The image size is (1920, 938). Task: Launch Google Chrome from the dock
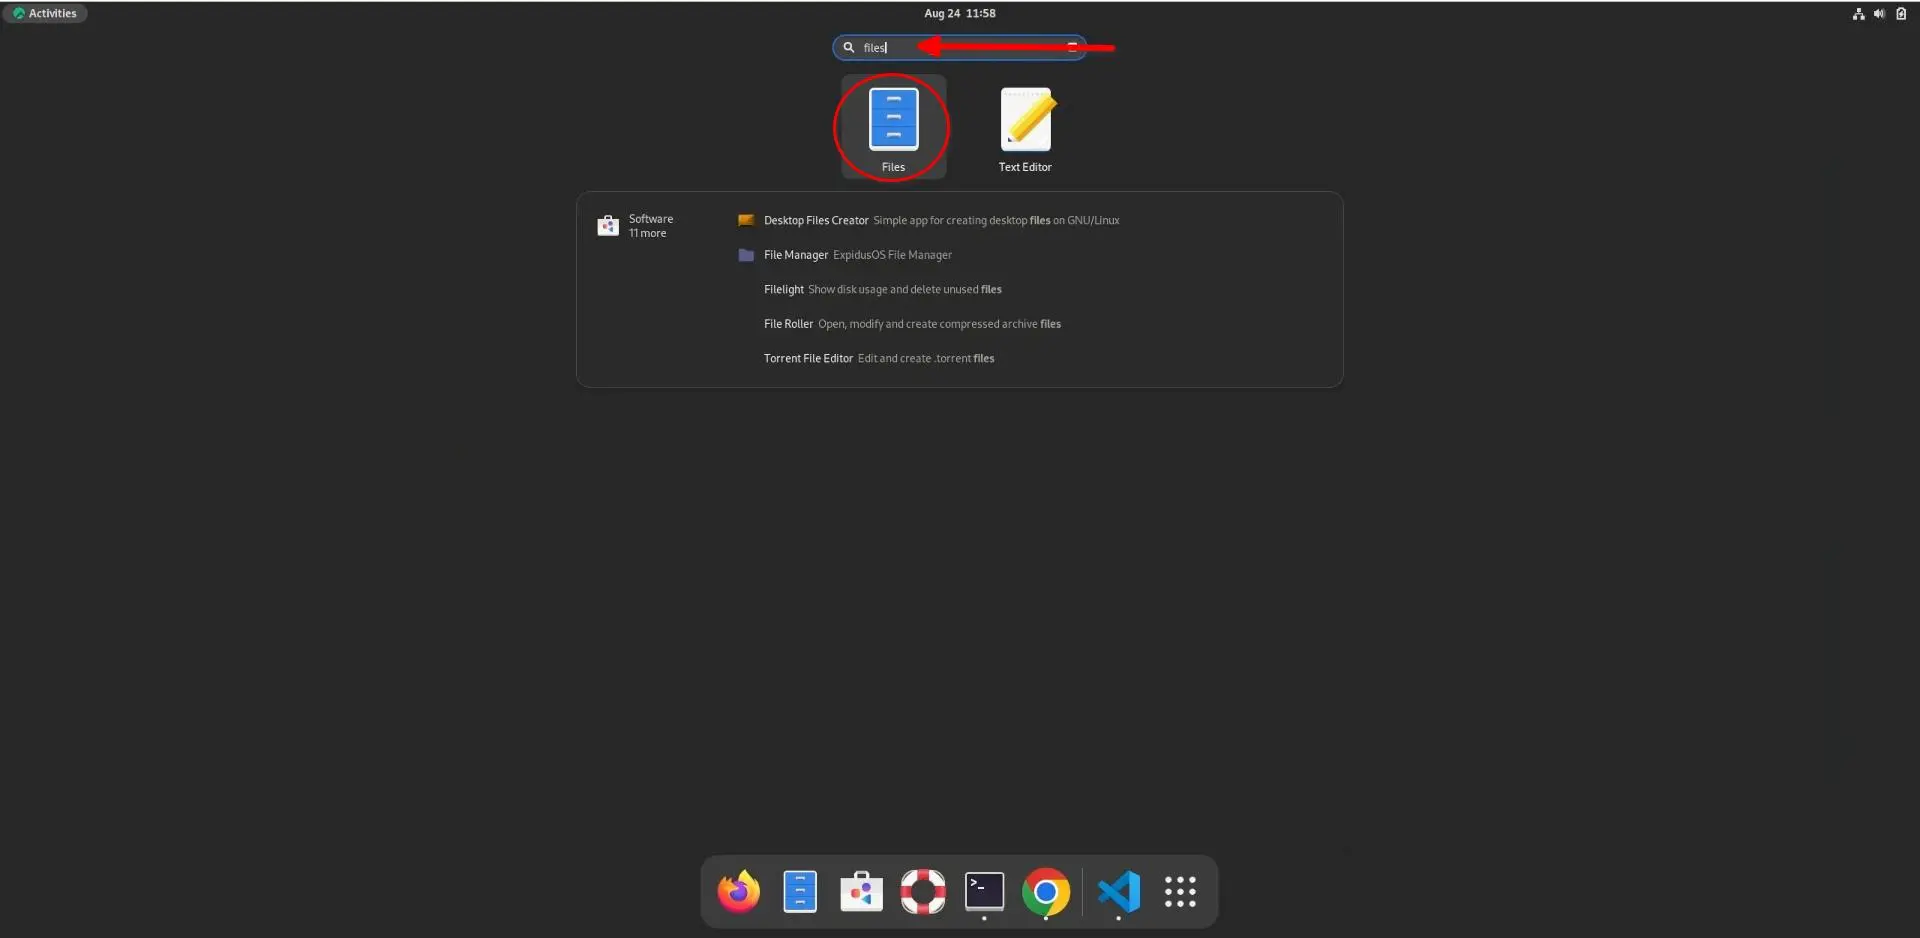[x=1046, y=891]
